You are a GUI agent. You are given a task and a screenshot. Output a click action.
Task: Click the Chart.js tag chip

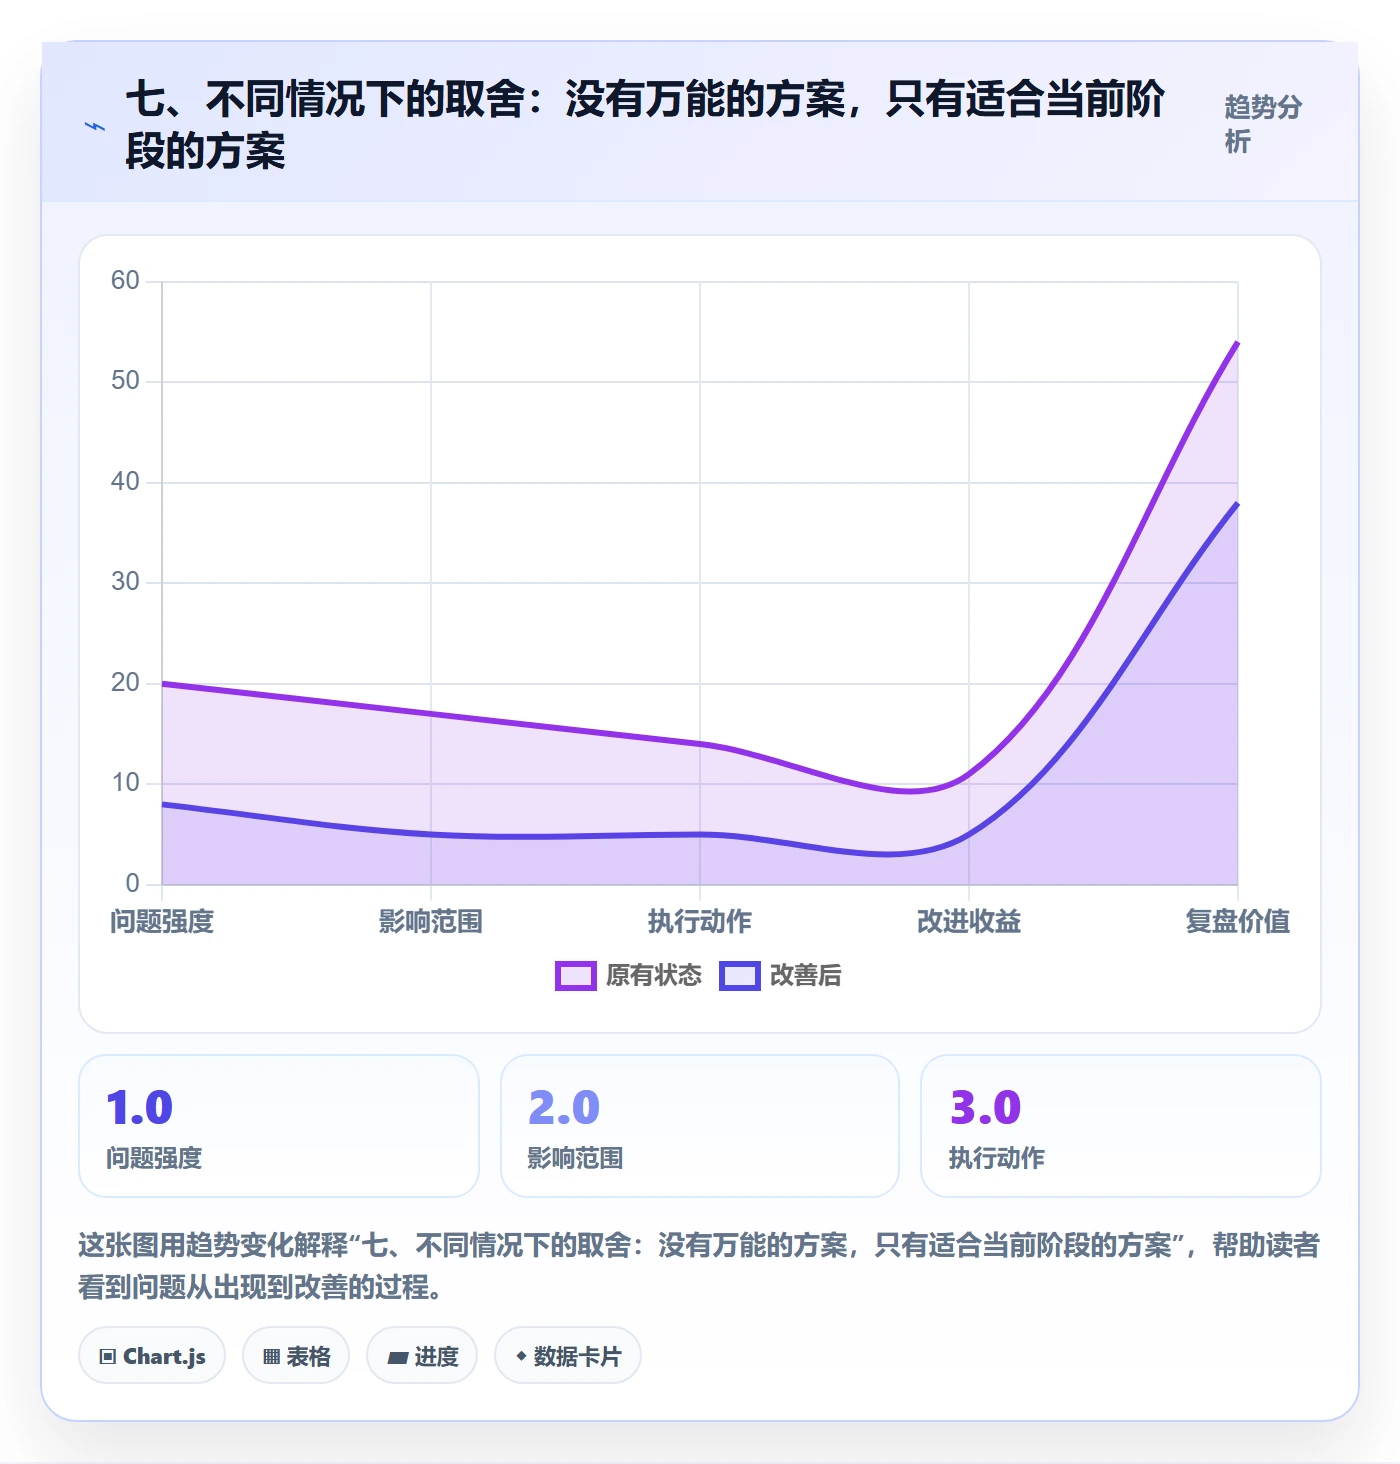tap(152, 1356)
